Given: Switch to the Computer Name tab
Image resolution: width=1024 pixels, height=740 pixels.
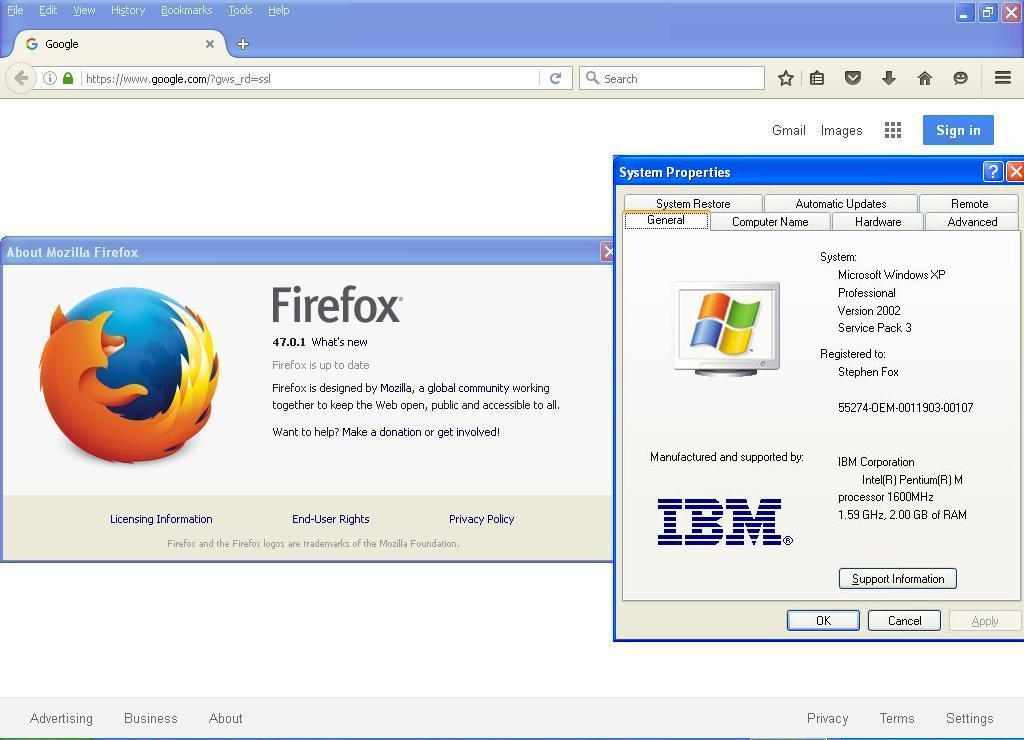Looking at the screenshot, I should pyautogui.click(x=770, y=221).
